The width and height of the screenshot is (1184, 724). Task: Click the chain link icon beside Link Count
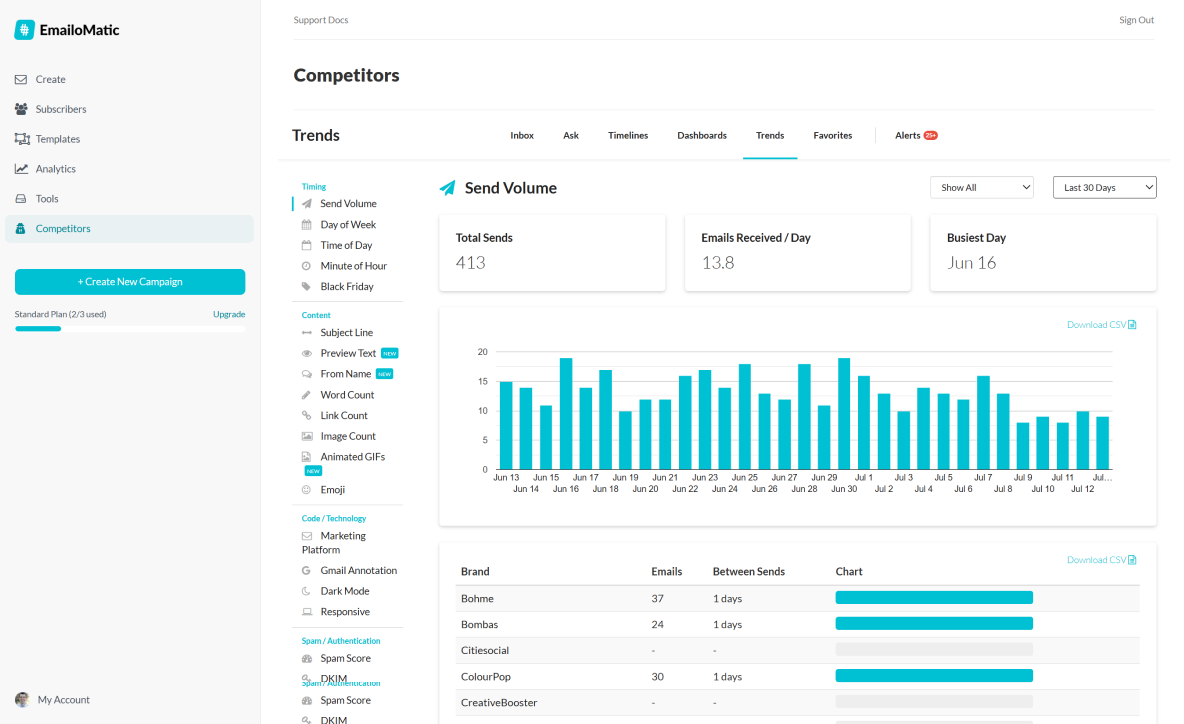307,415
